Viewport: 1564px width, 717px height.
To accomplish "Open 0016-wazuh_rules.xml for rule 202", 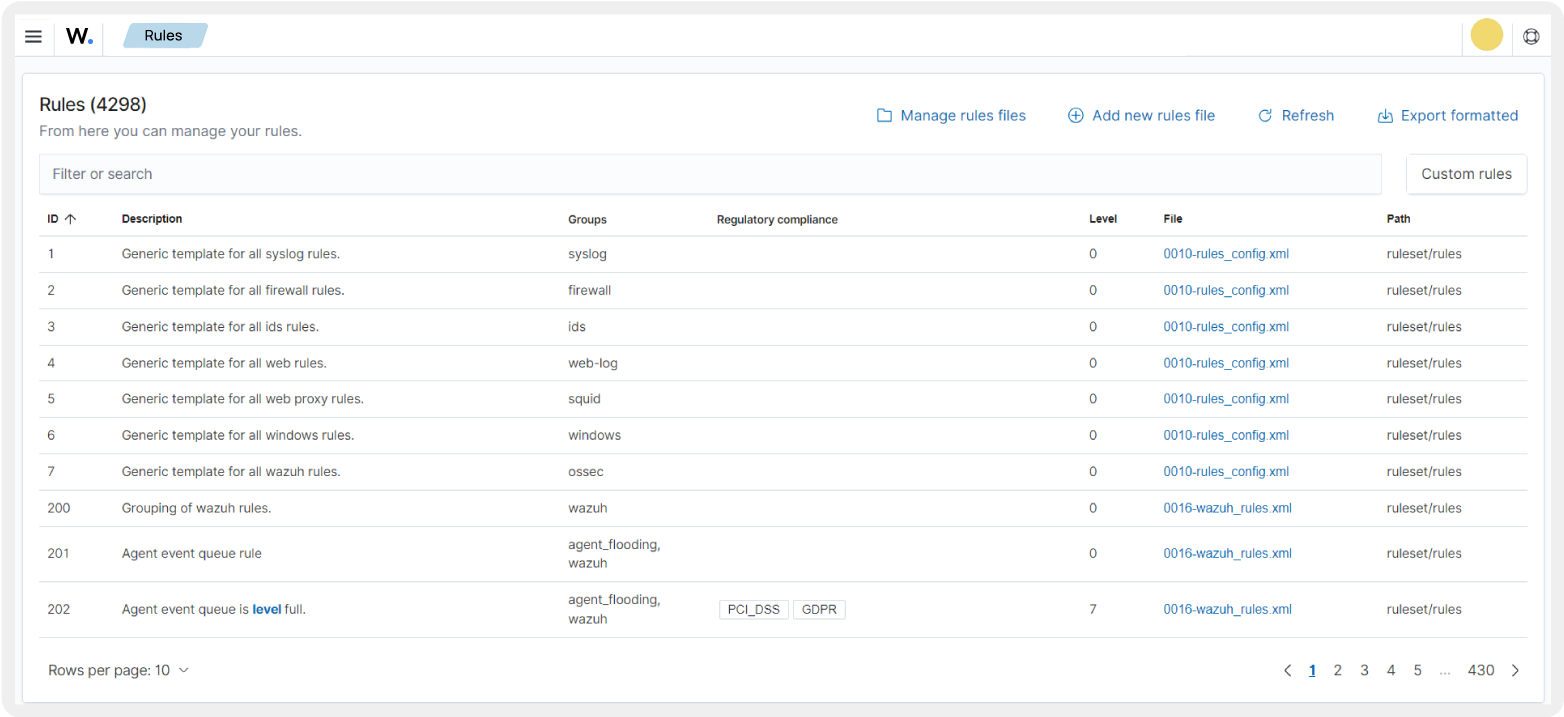I will pos(1227,609).
